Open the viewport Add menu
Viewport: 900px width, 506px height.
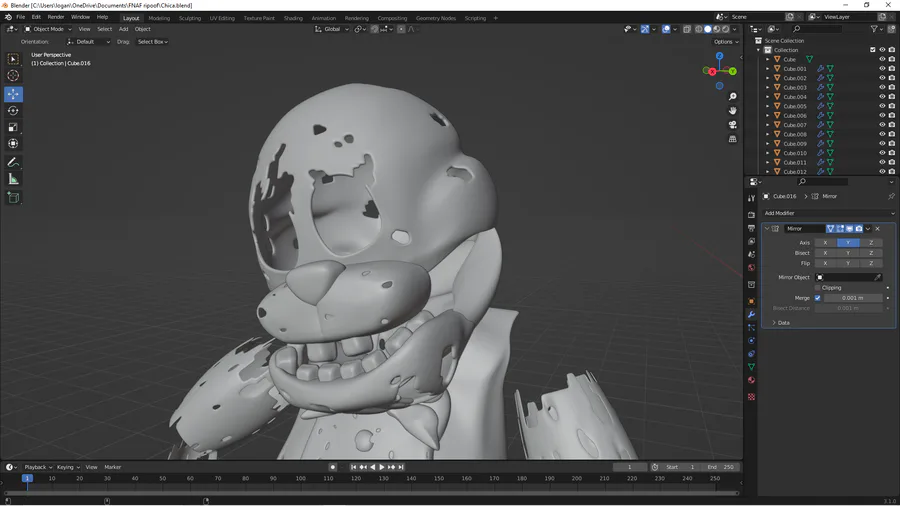[x=123, y=29]
